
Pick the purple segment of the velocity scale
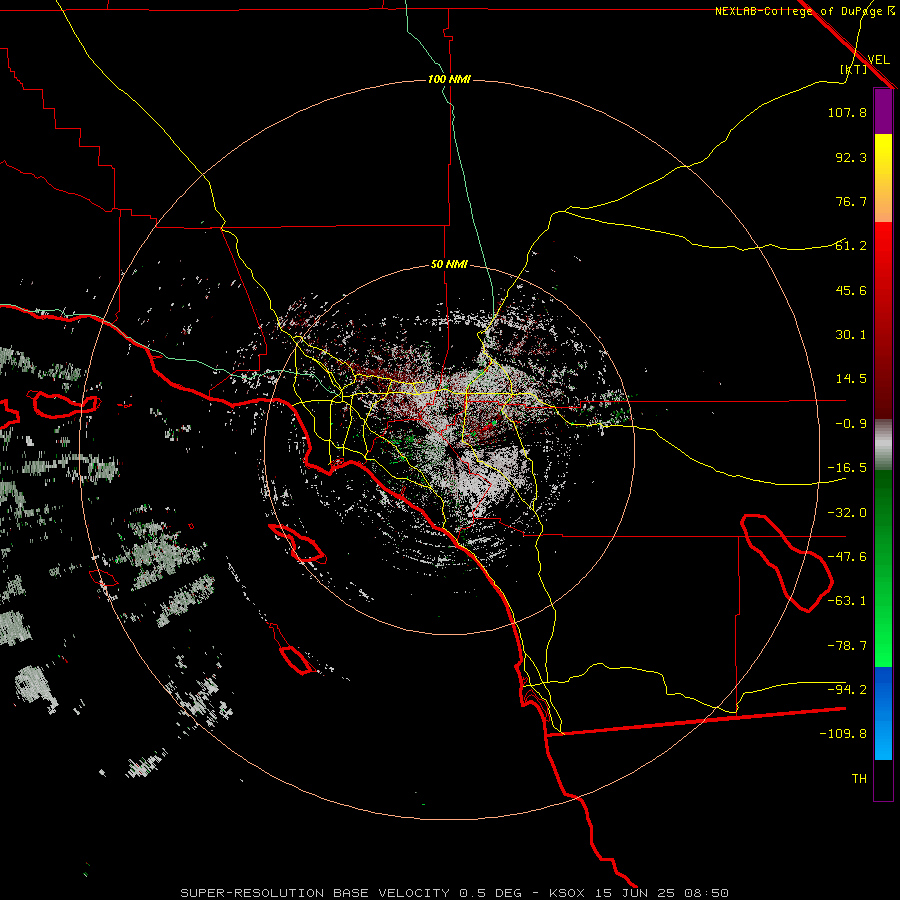pos(883,111)
